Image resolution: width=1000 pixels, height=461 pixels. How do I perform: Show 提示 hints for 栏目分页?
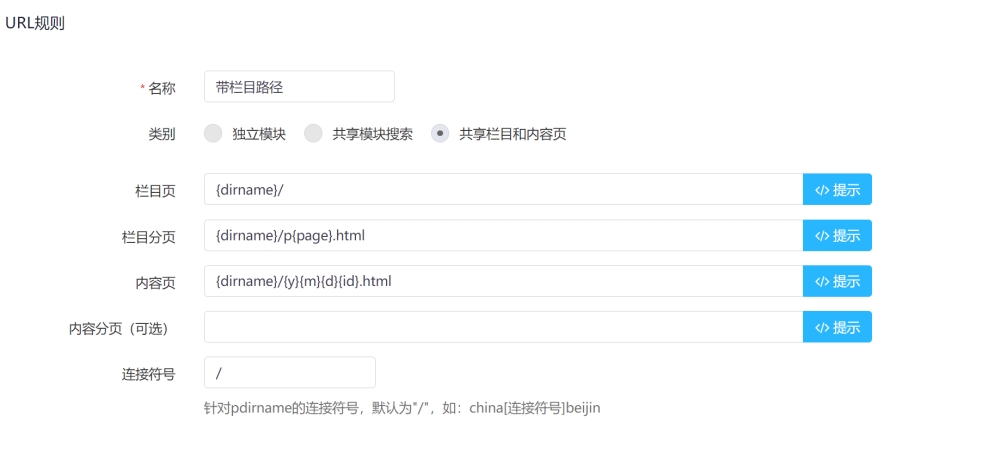pyautogui.click(x=837, y=235)
